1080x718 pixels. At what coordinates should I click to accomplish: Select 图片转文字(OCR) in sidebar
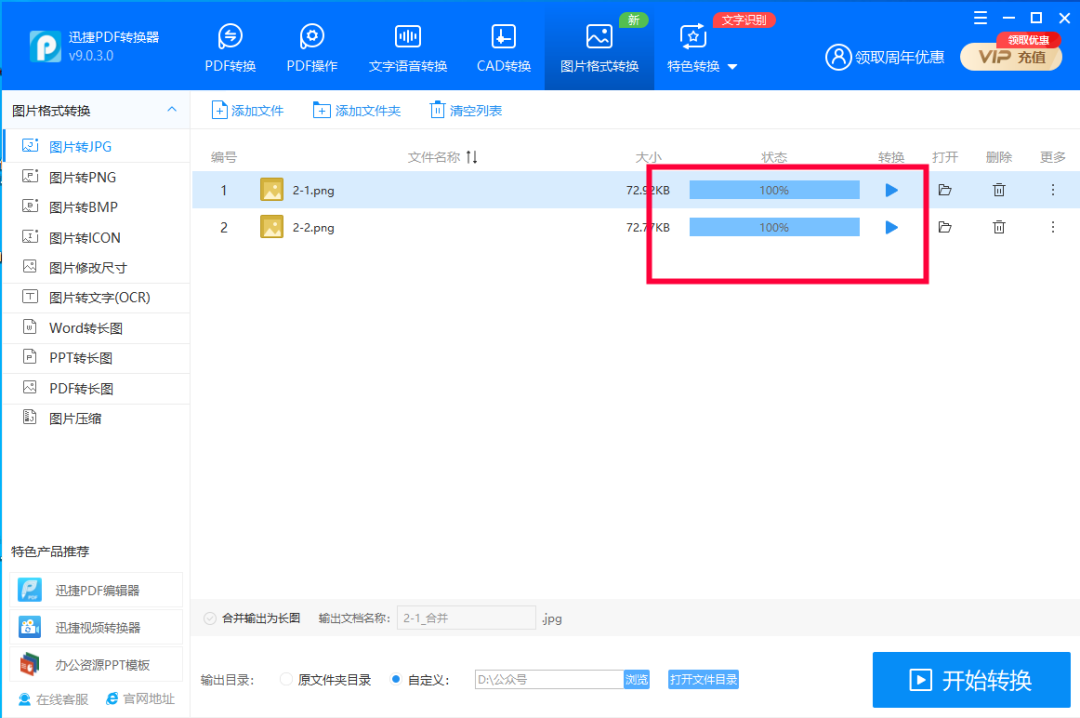pos(96,297)
